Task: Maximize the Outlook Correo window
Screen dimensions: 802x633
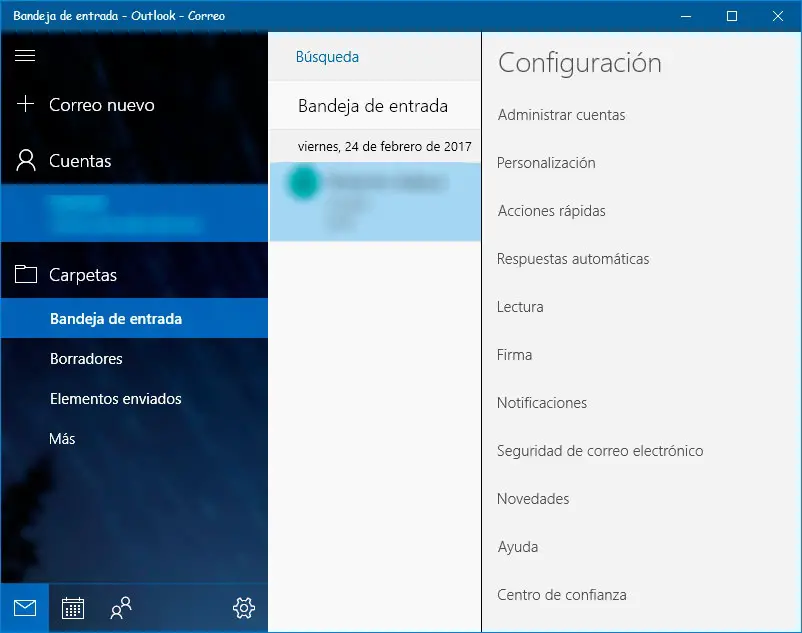Action: (x=732, y=16)
